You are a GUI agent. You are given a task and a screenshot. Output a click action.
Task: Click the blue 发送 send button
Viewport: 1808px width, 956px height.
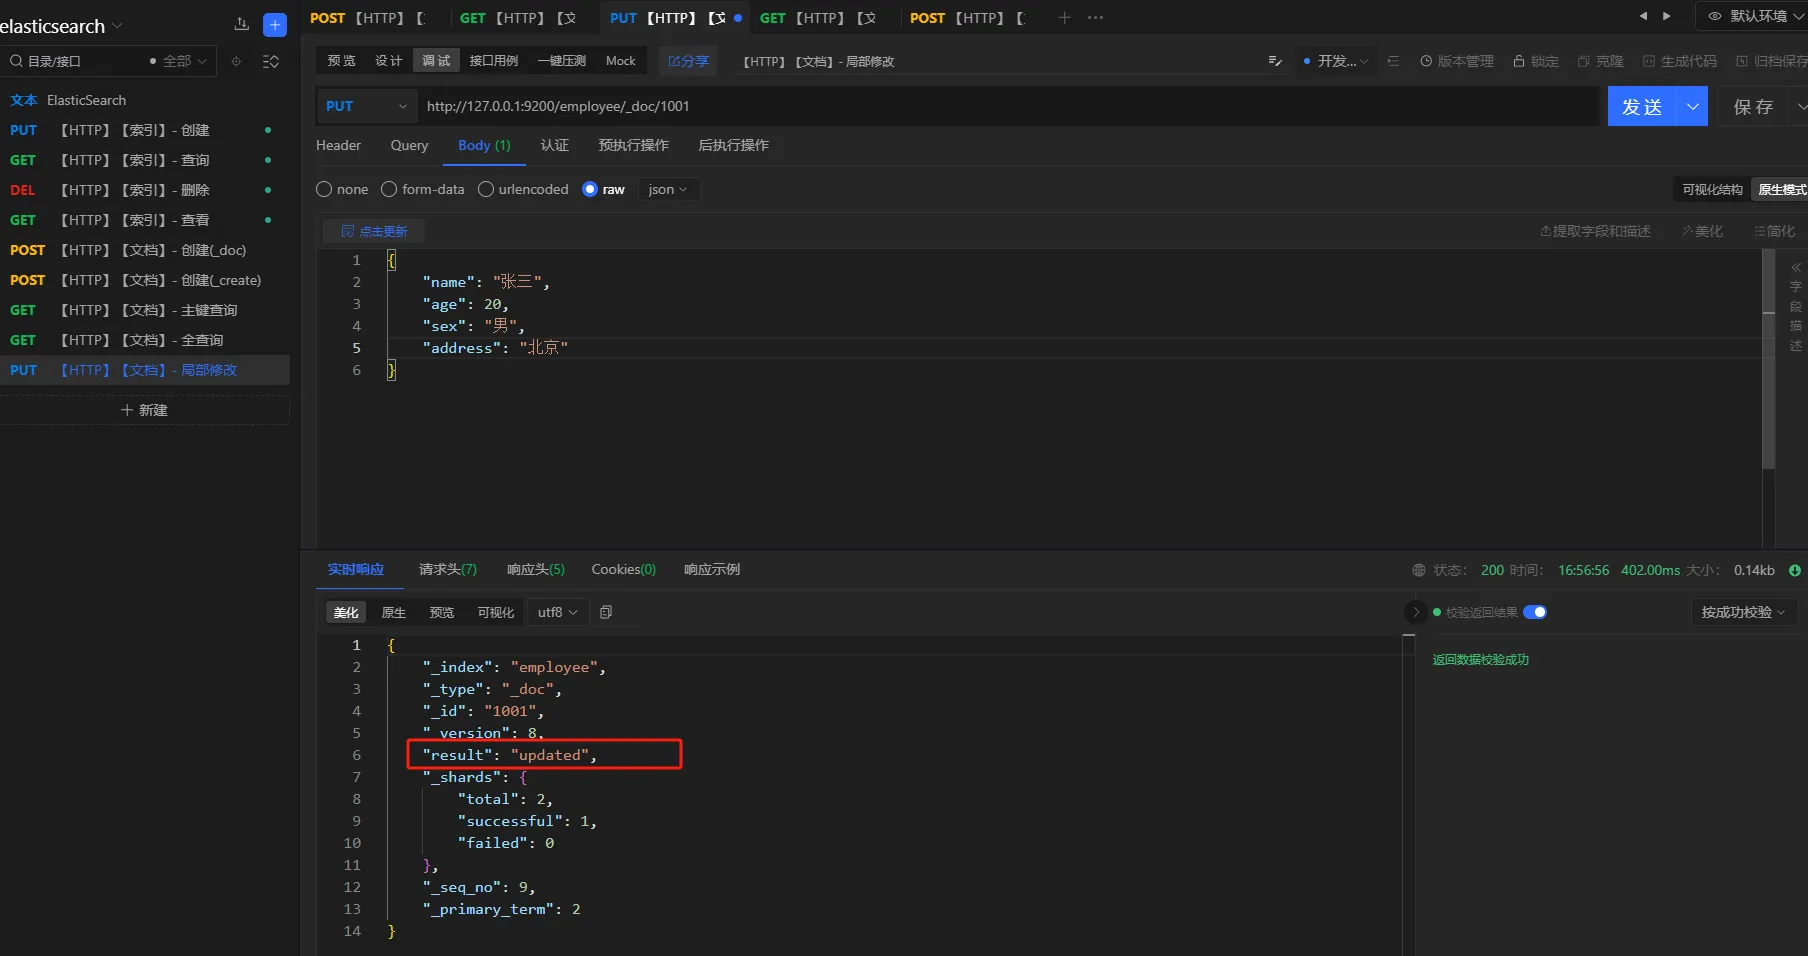click(1641, 106)
